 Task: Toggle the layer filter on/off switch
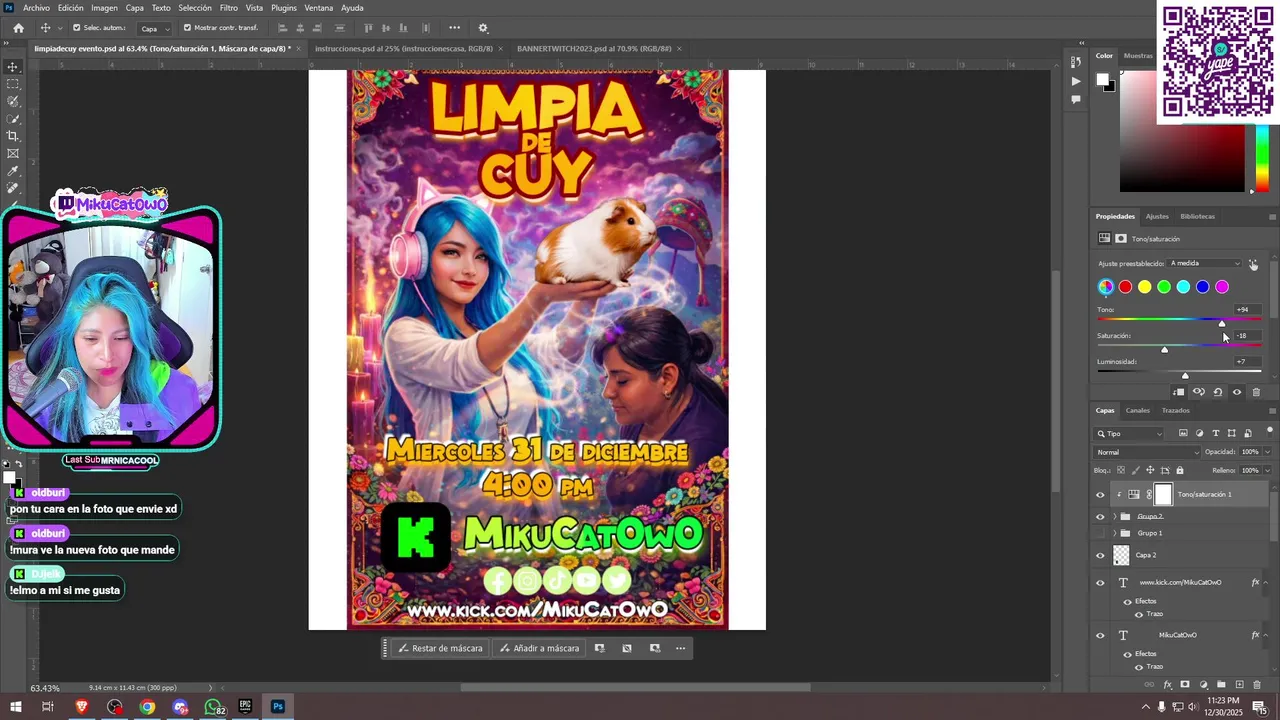(x=1271, y=432)
